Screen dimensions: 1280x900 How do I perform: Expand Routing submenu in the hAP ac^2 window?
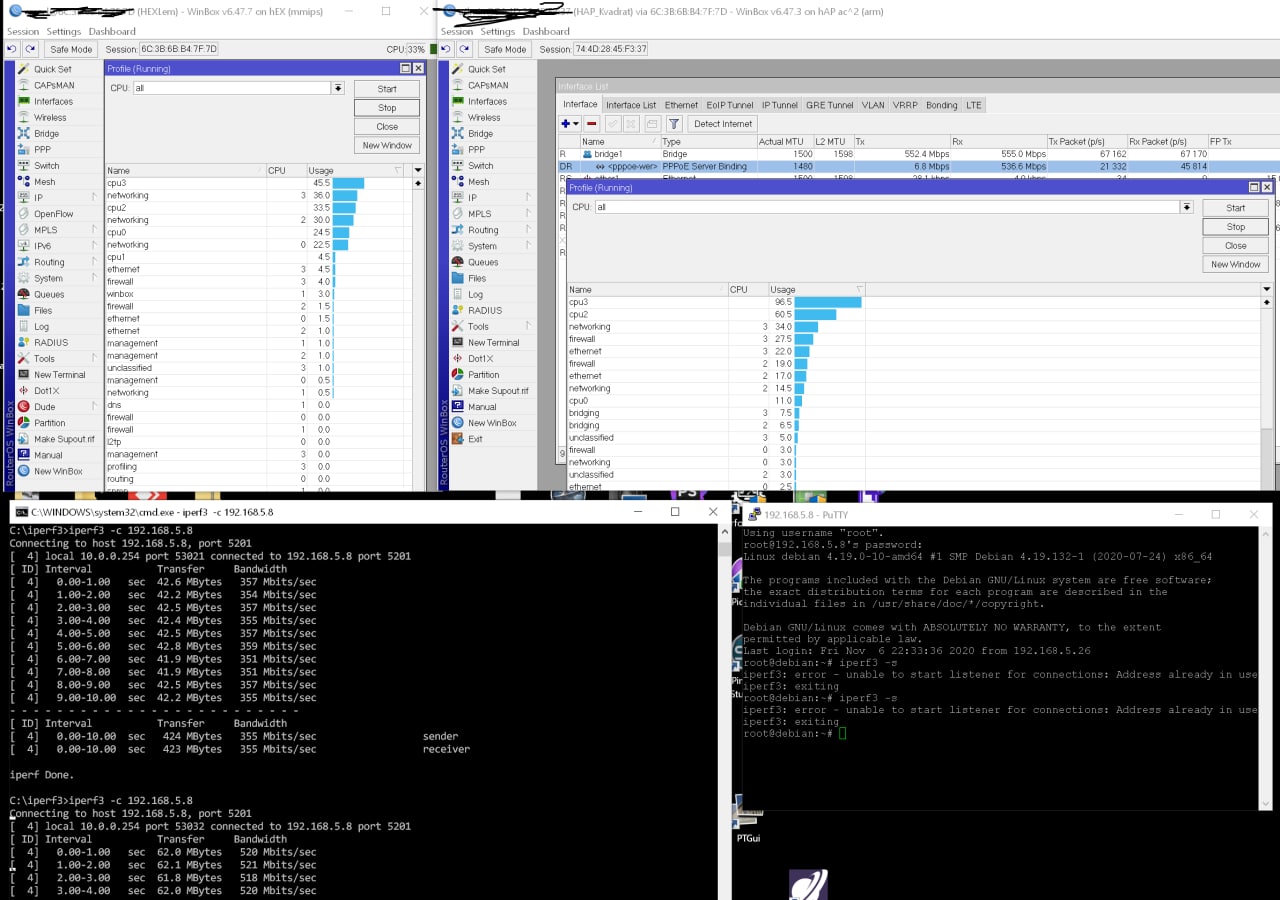pyautogui.click(x=528, y=230)
